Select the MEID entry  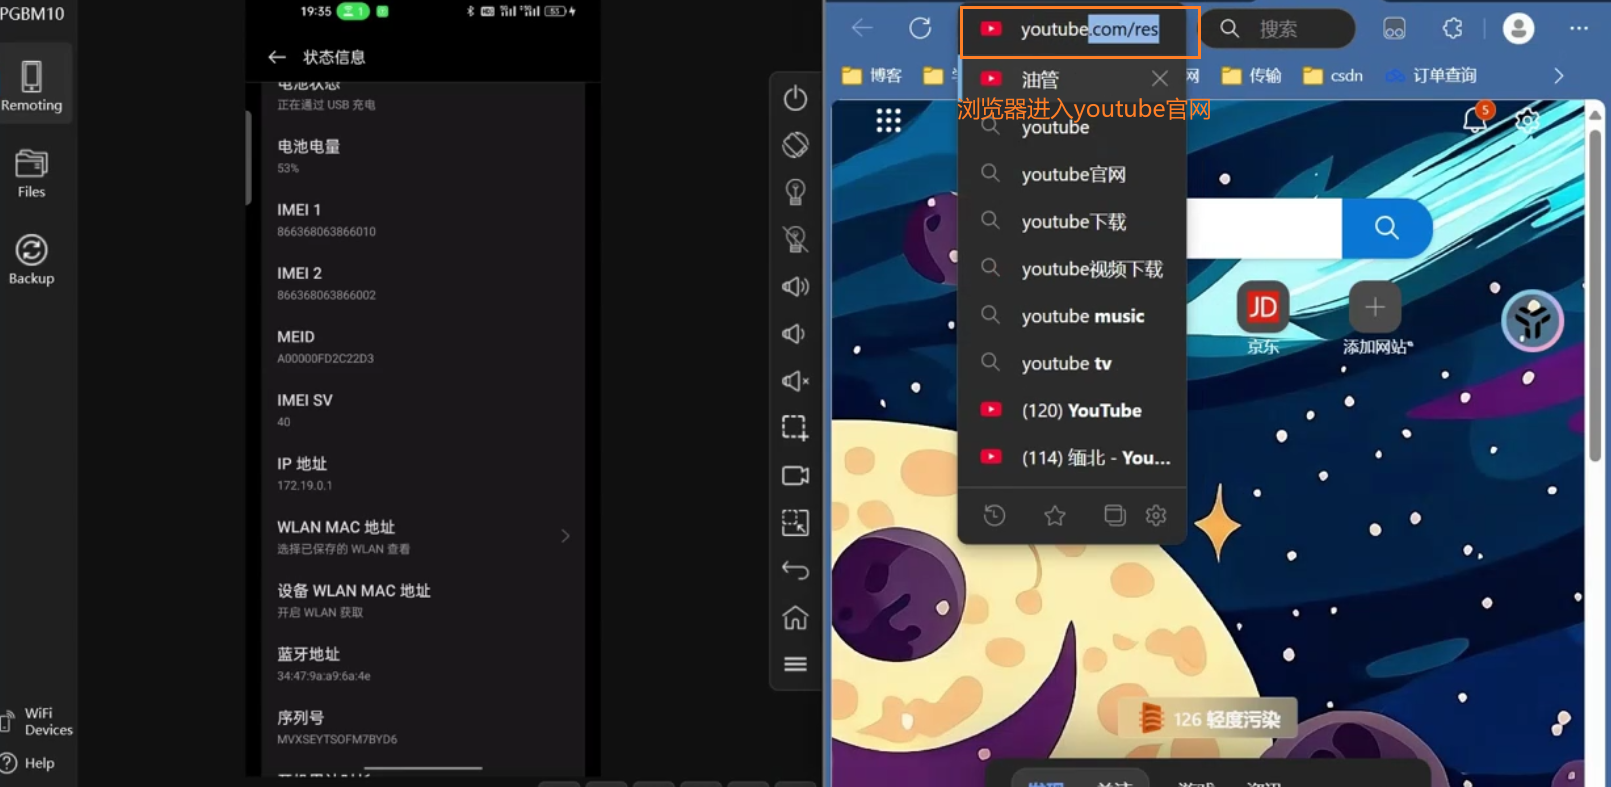click(x=423, y=347)
